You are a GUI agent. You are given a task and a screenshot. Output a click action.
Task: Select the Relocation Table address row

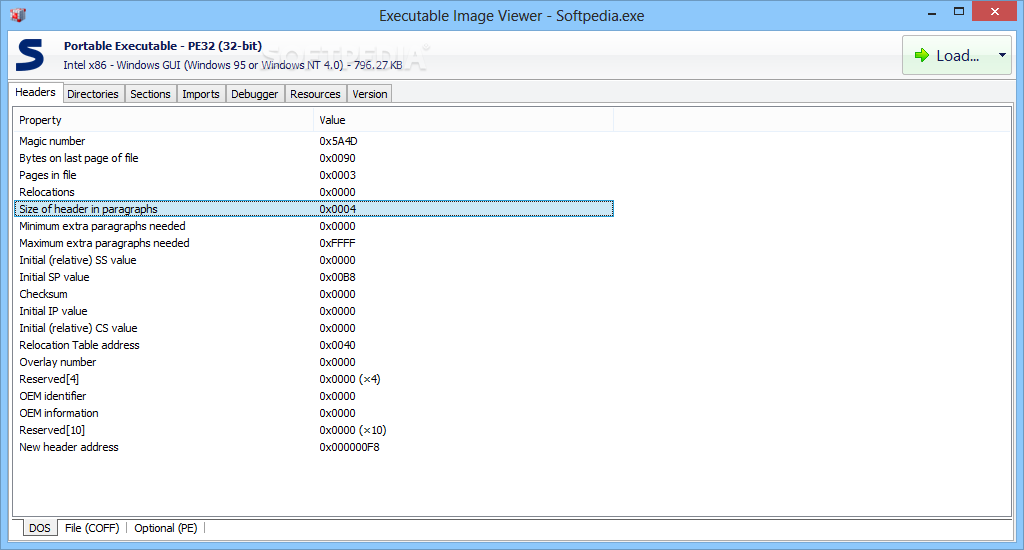tap(313, 345)
